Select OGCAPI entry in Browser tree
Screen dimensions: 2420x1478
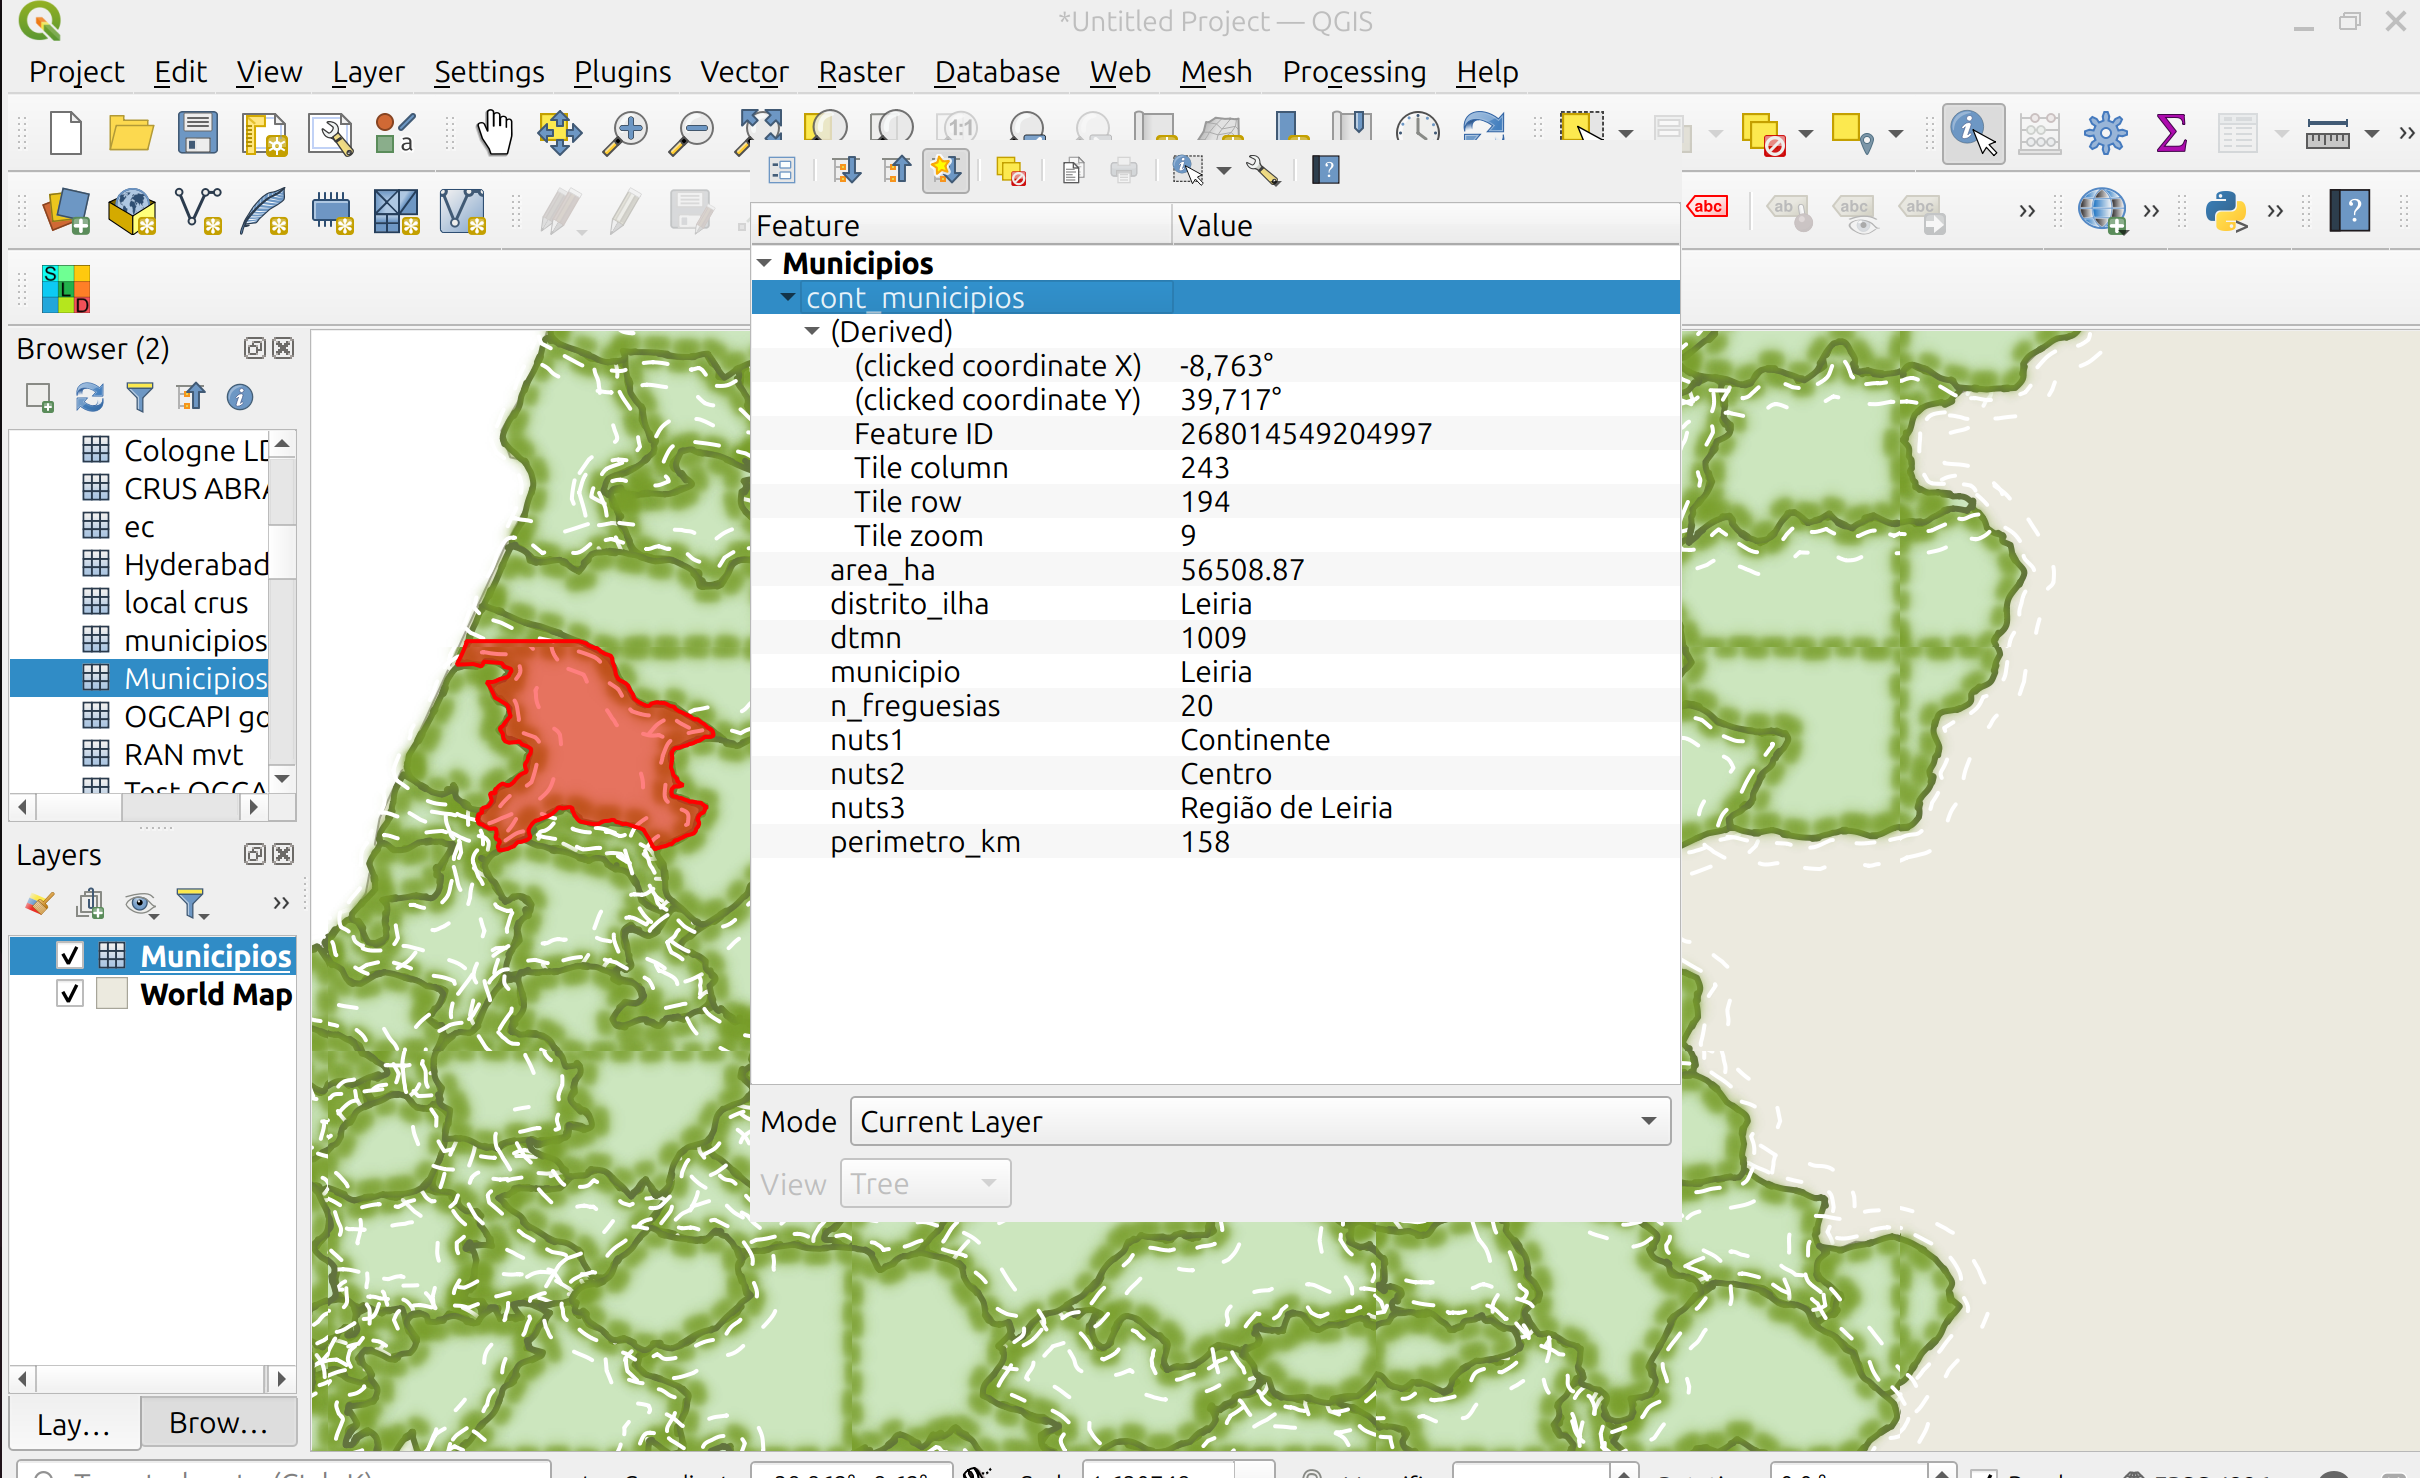(x=195, y=717)
